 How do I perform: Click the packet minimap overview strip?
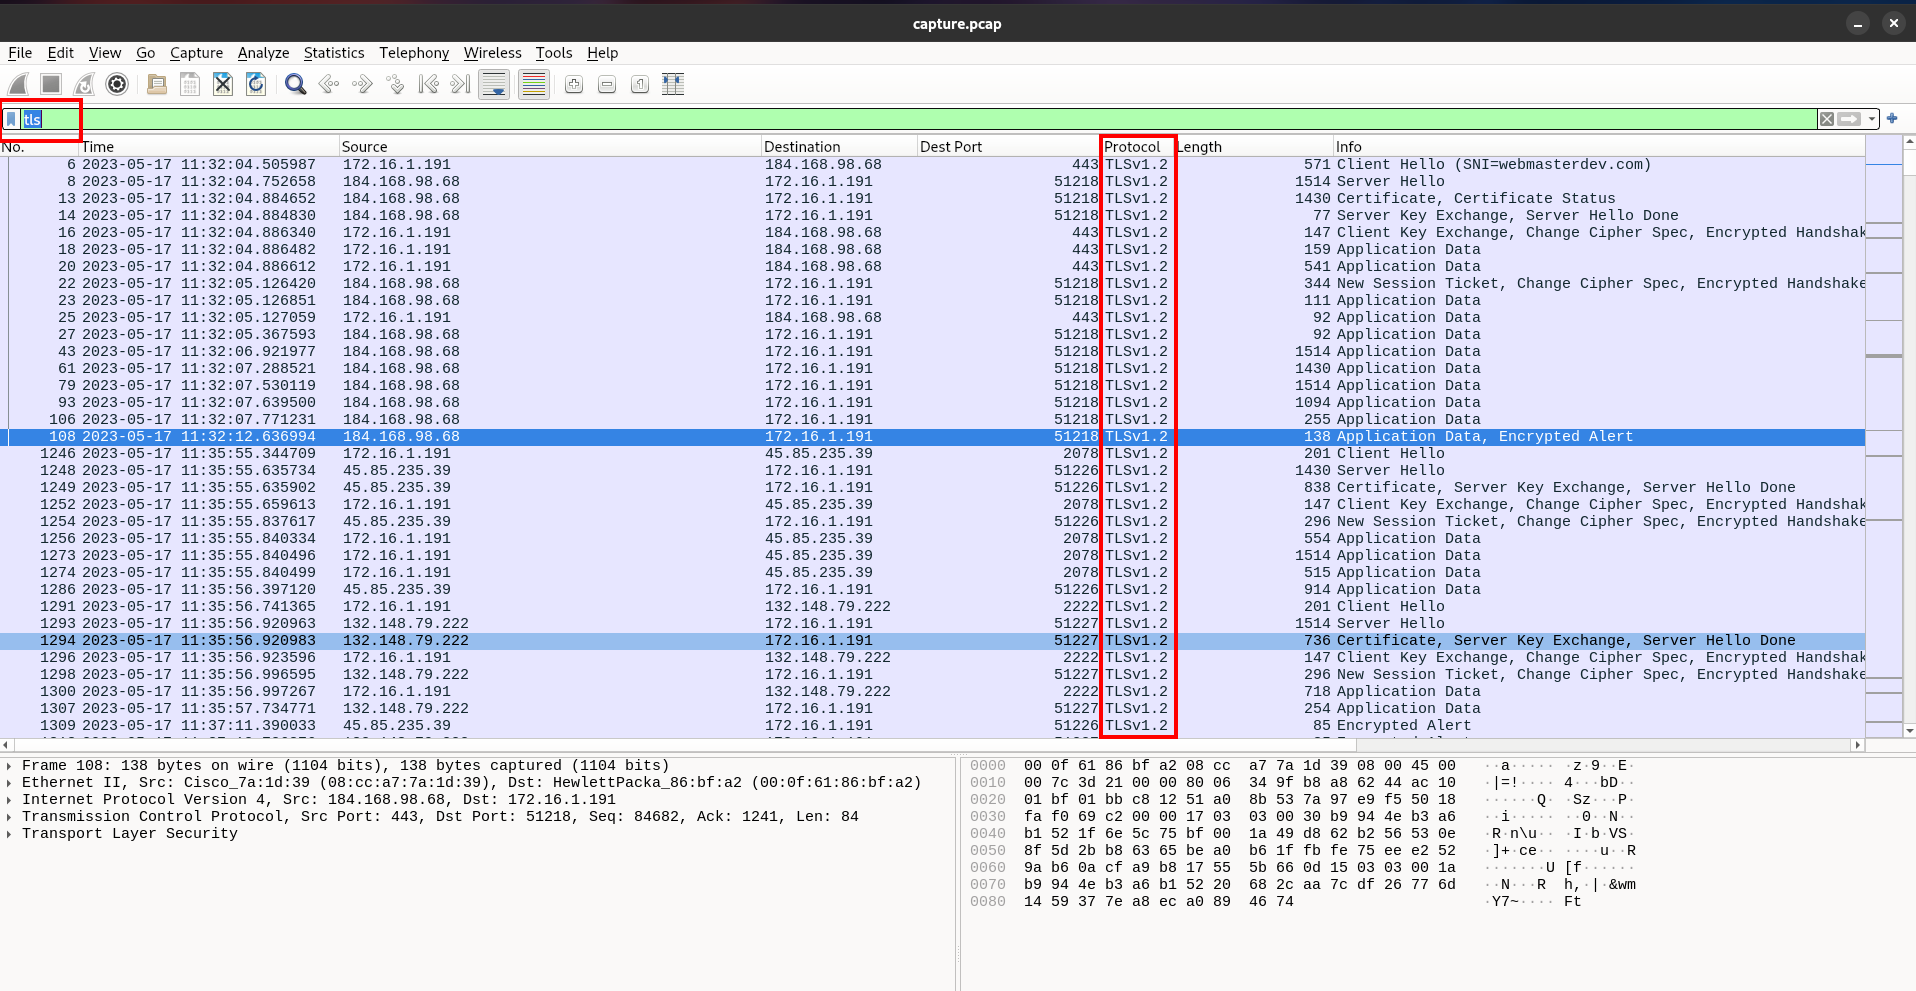(x=1884, y=437)
